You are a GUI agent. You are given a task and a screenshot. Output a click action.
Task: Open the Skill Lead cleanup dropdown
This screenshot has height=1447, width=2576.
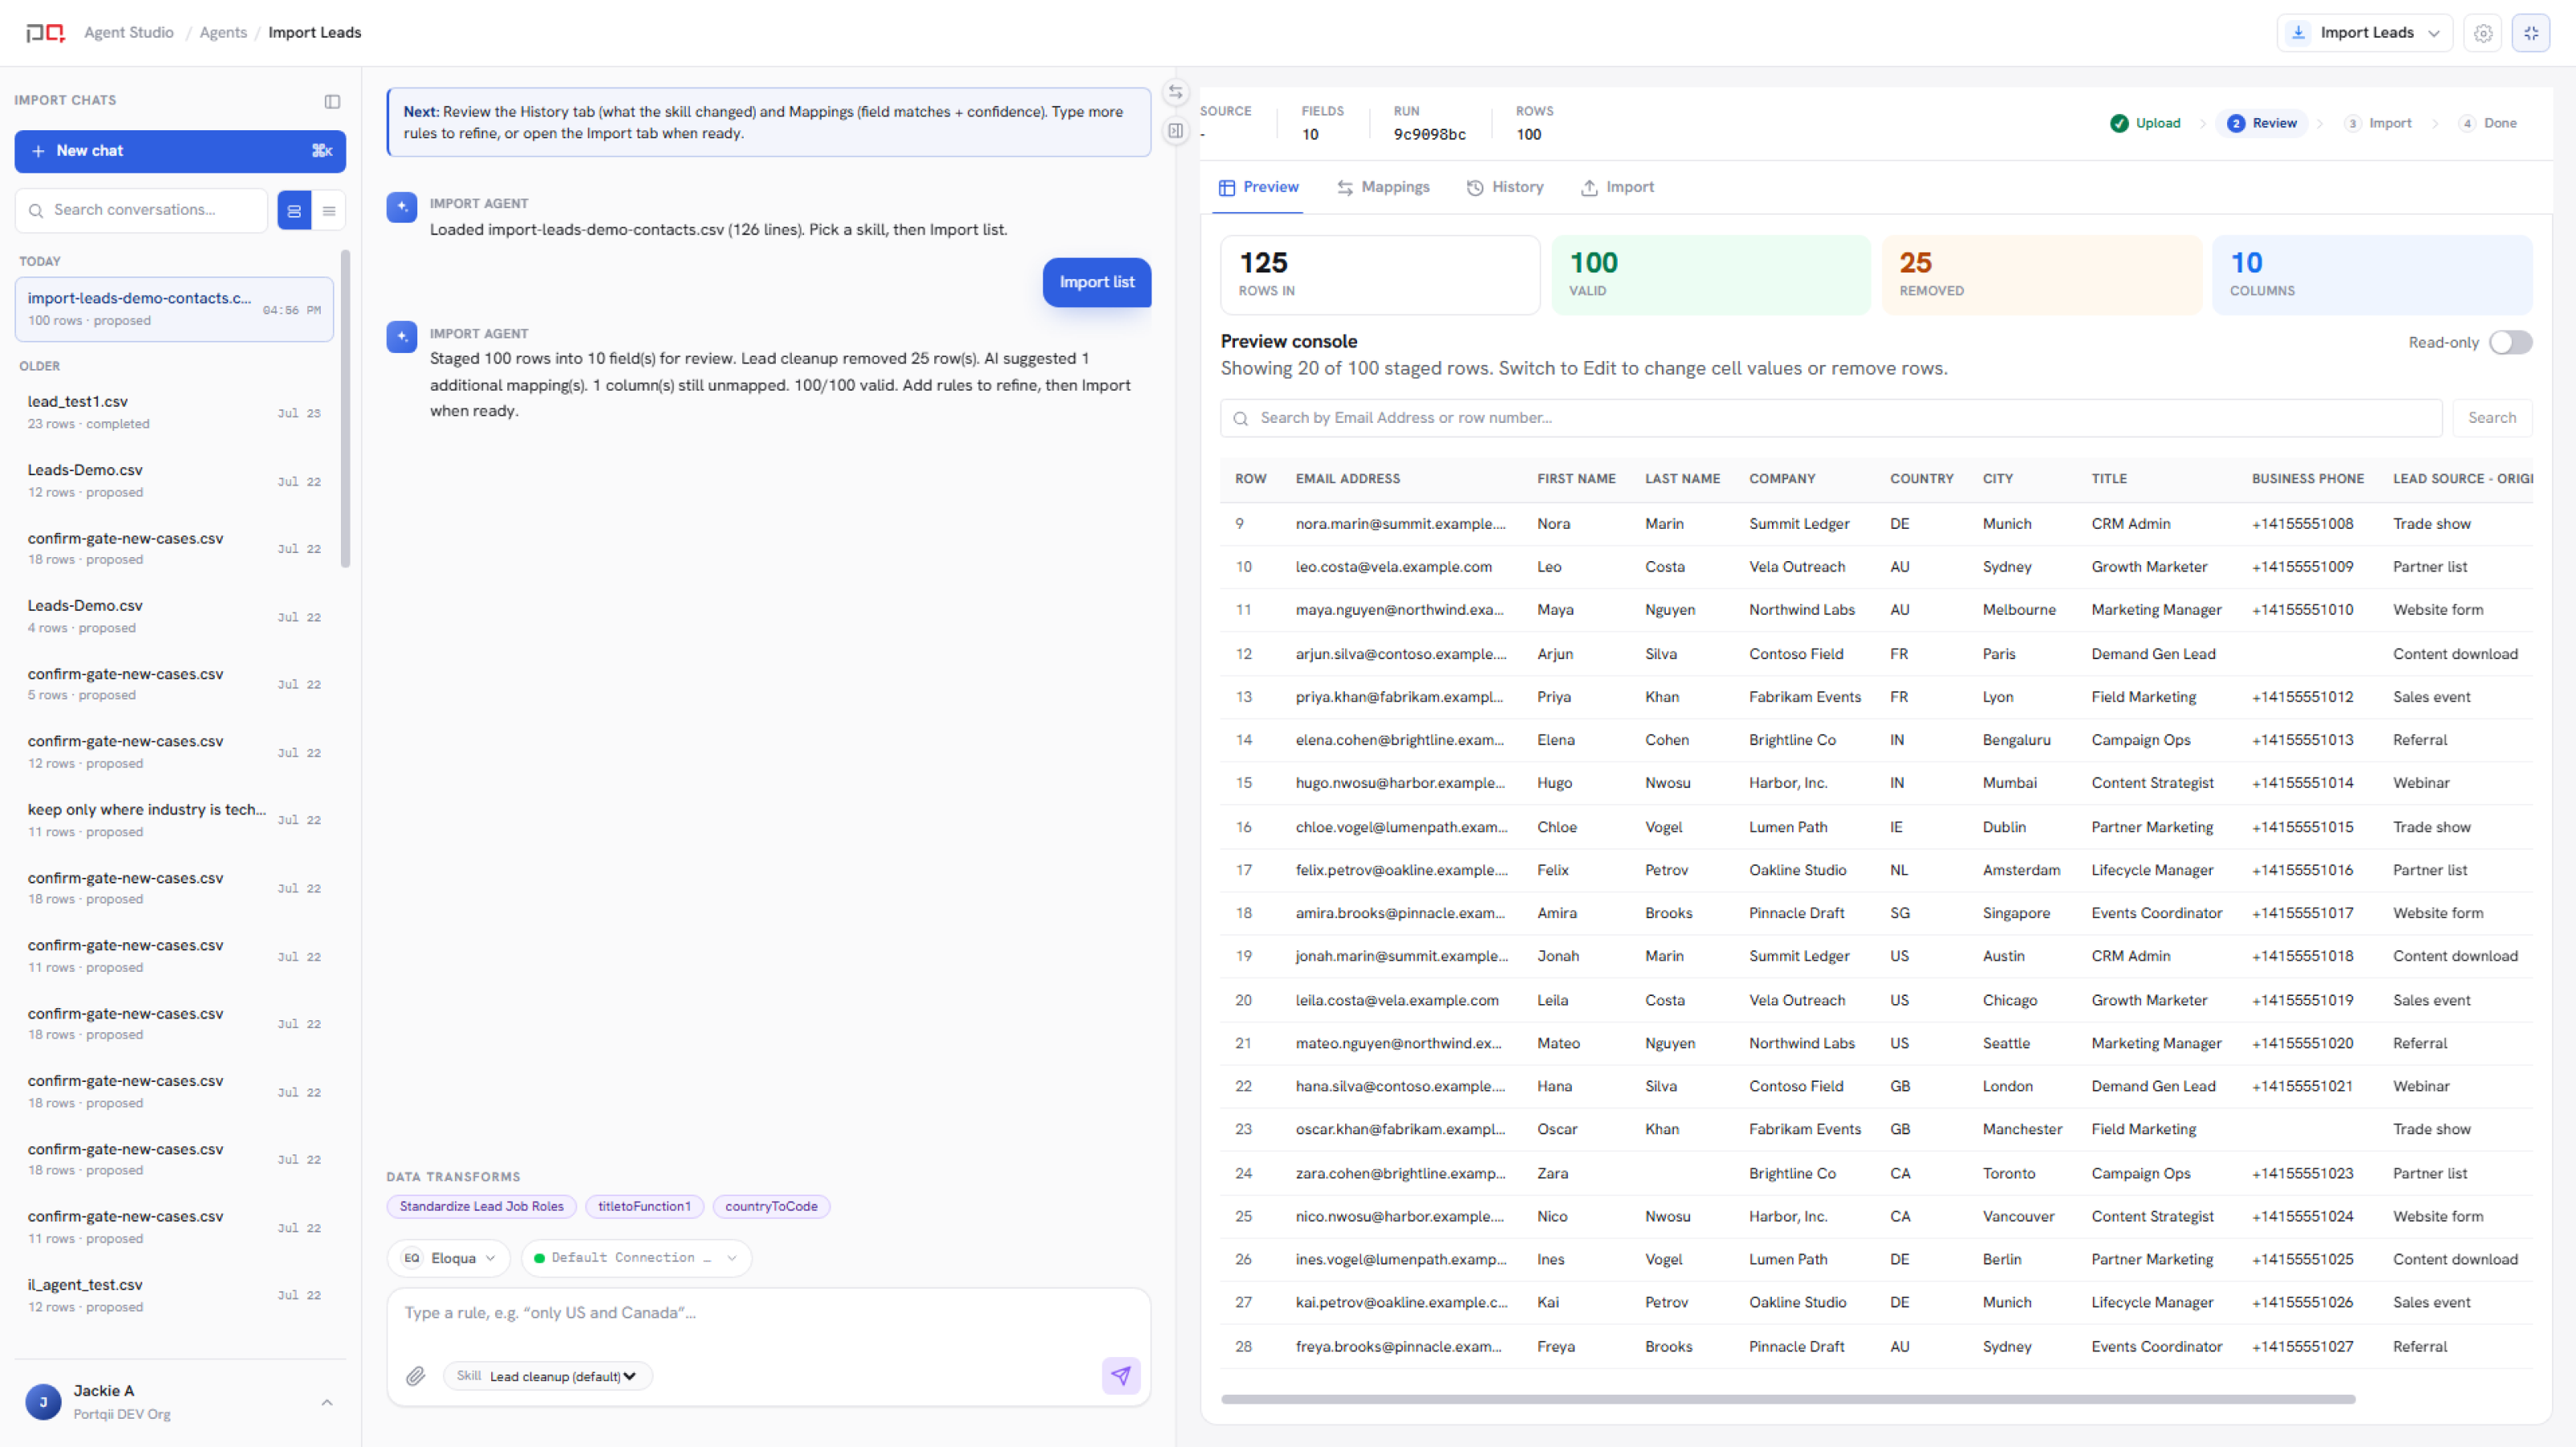548,1376
